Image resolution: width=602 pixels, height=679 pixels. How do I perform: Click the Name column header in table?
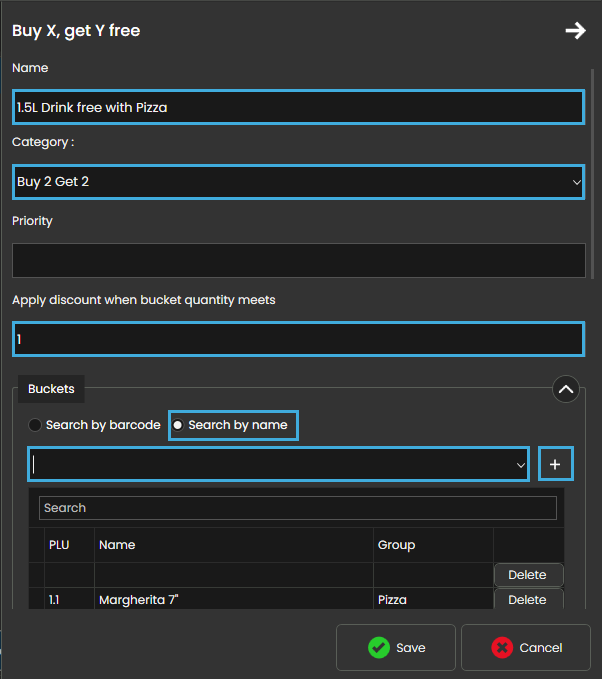click(117, 545)
